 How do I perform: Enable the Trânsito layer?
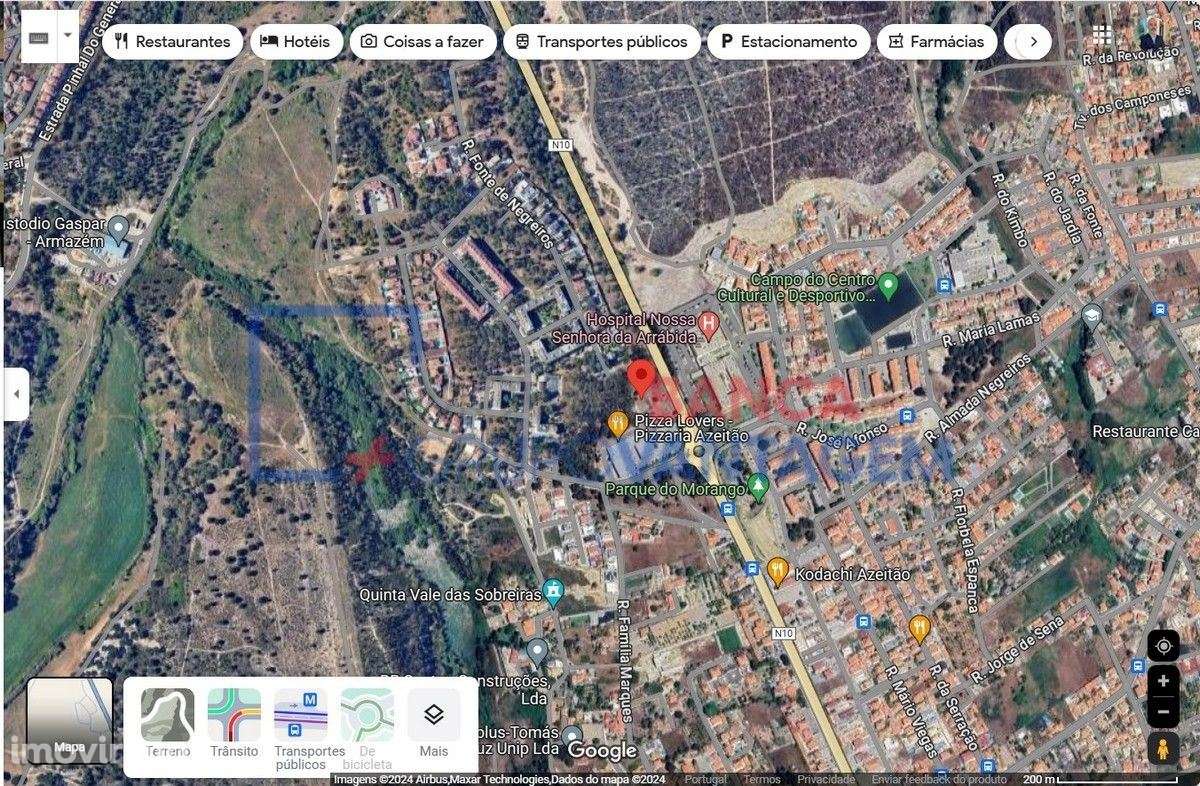coord(234,723)
